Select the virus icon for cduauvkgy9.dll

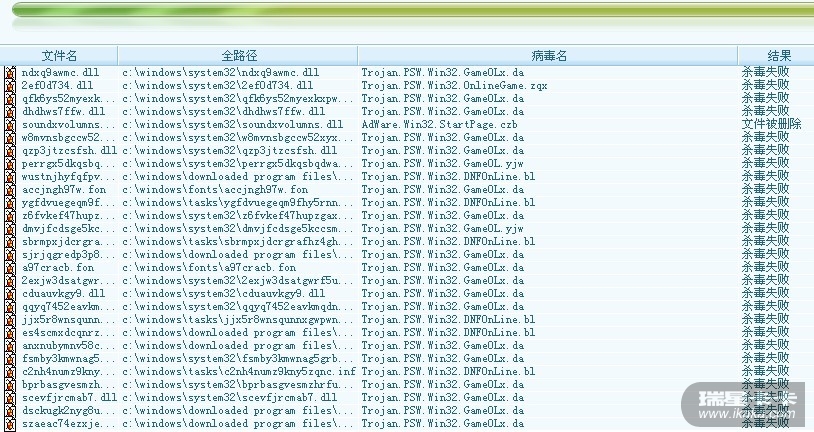pyautogui.click(x=10, y=293)
